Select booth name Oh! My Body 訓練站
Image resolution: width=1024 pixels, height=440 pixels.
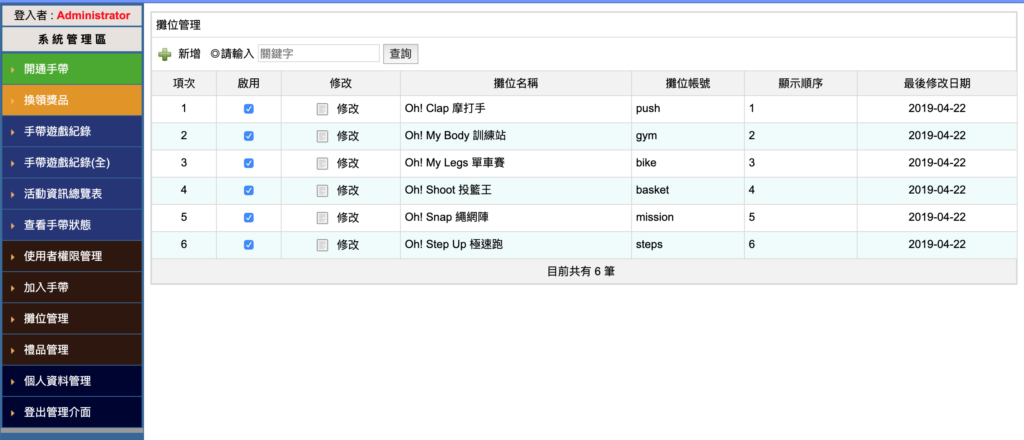[x=456, y=136]
